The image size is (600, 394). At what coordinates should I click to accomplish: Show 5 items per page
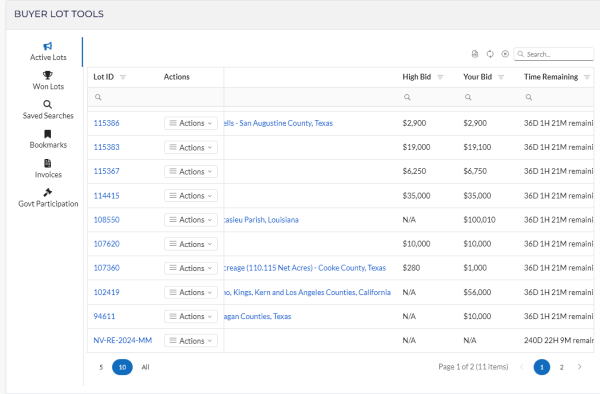(101, 367)
